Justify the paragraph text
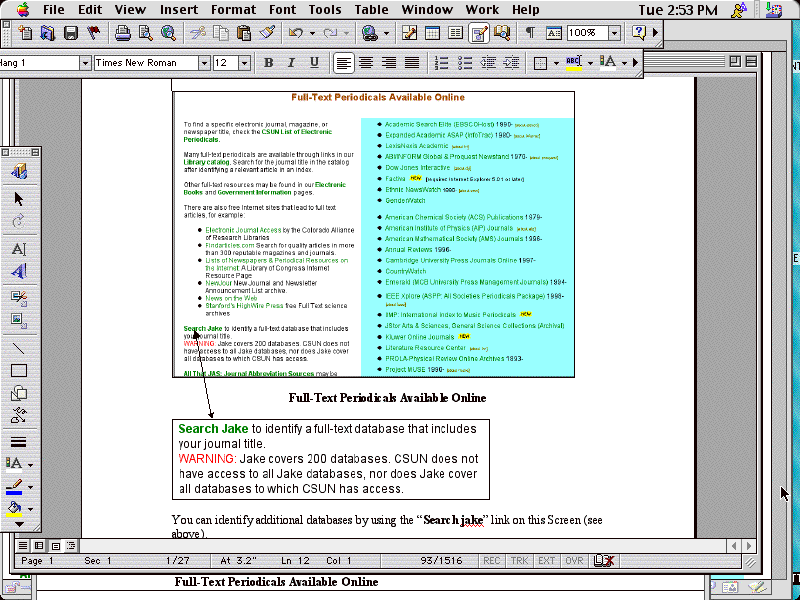 point(412,63)
